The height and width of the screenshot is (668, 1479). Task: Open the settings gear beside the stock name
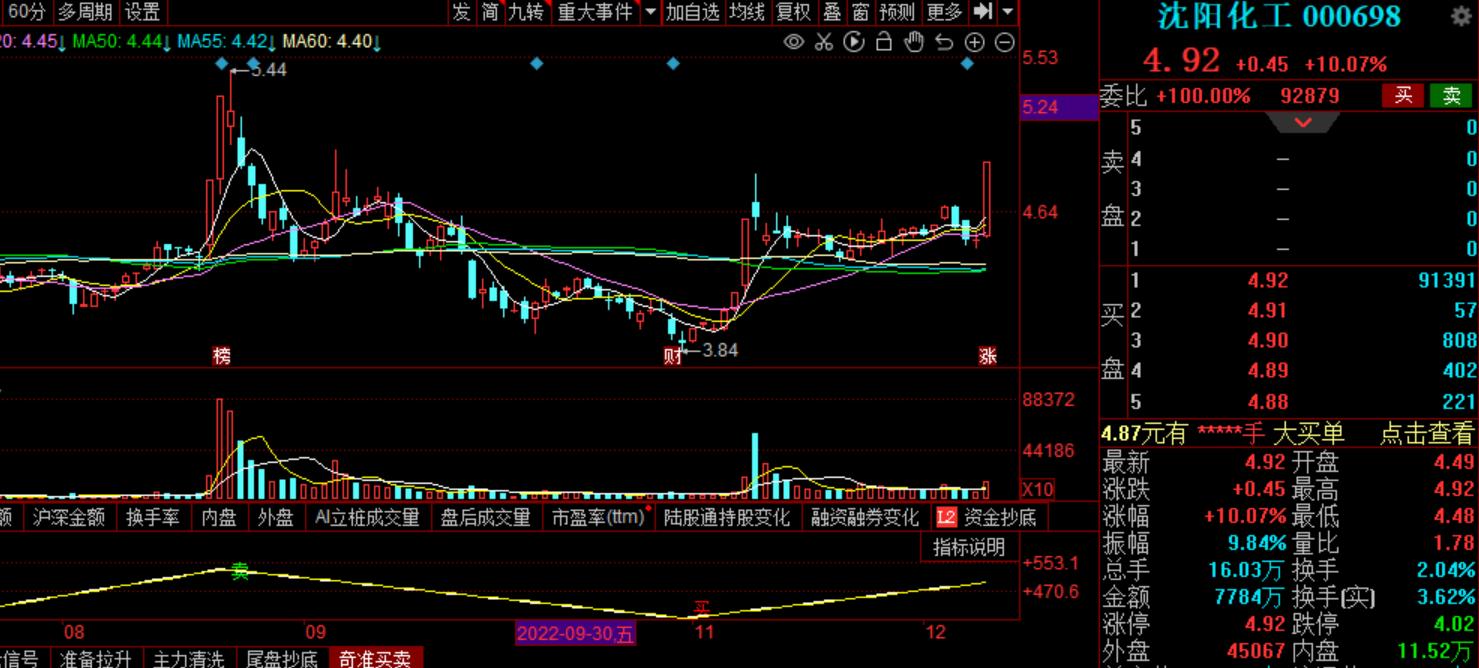pos(1460,16)
